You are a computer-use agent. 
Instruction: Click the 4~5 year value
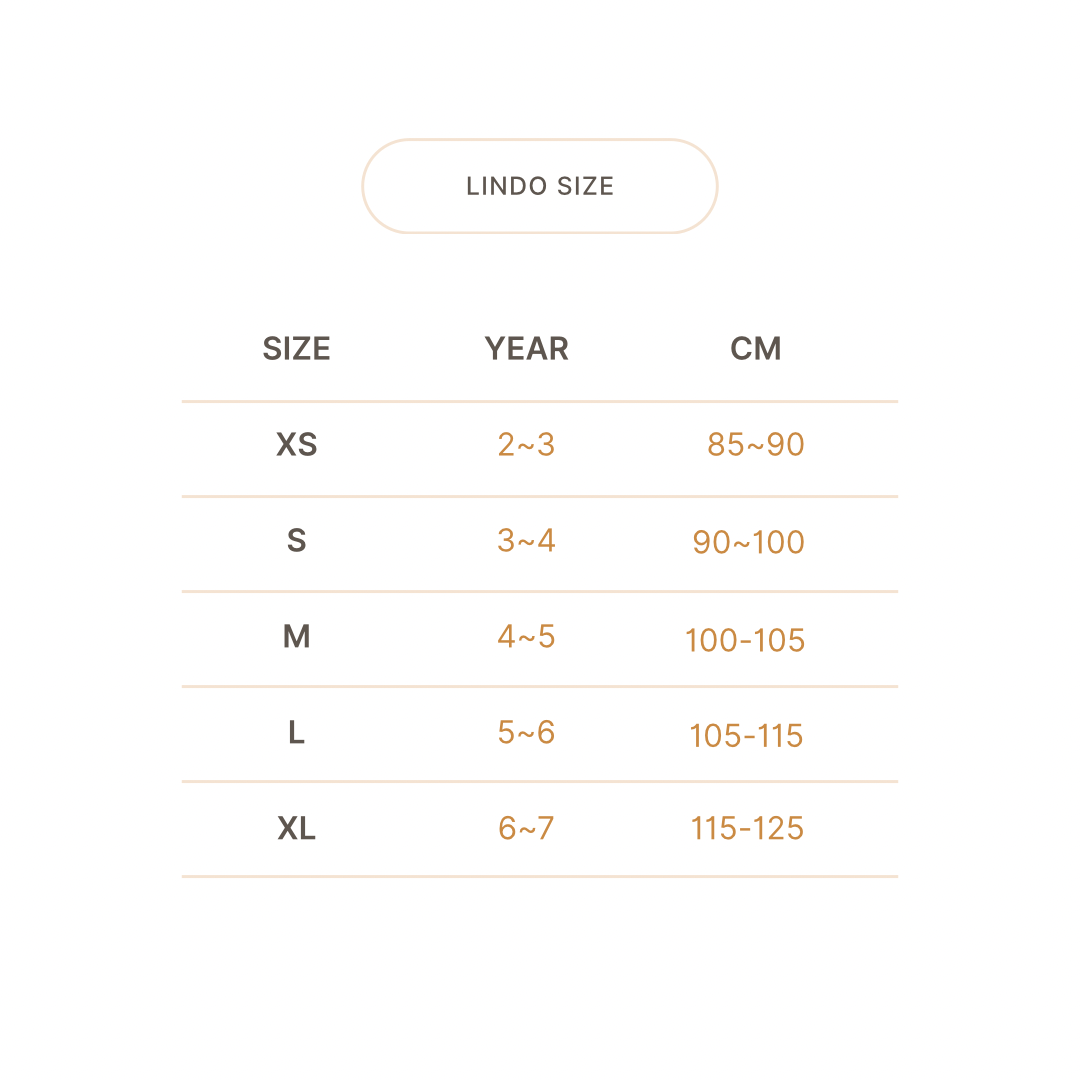526,637
